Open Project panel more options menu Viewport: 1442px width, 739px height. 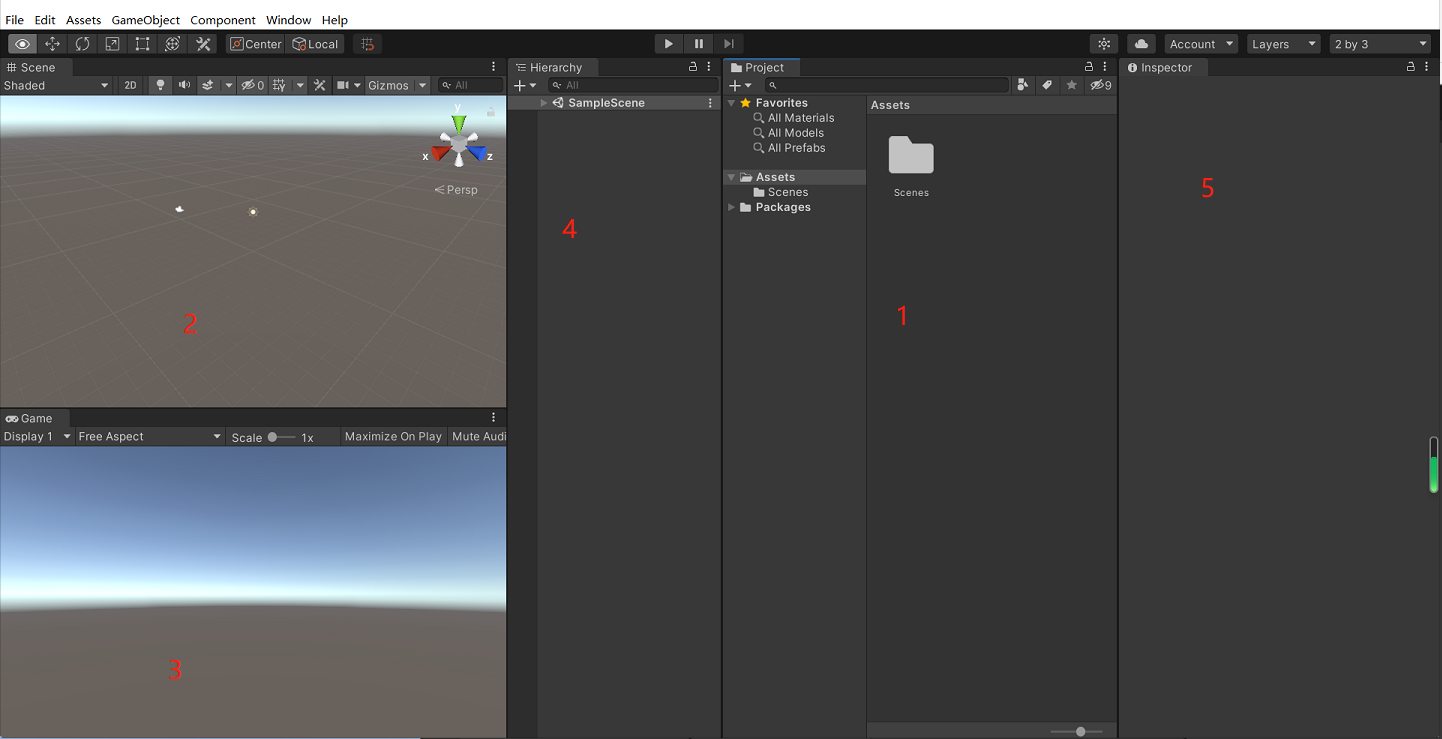[x=1105, y=67]
